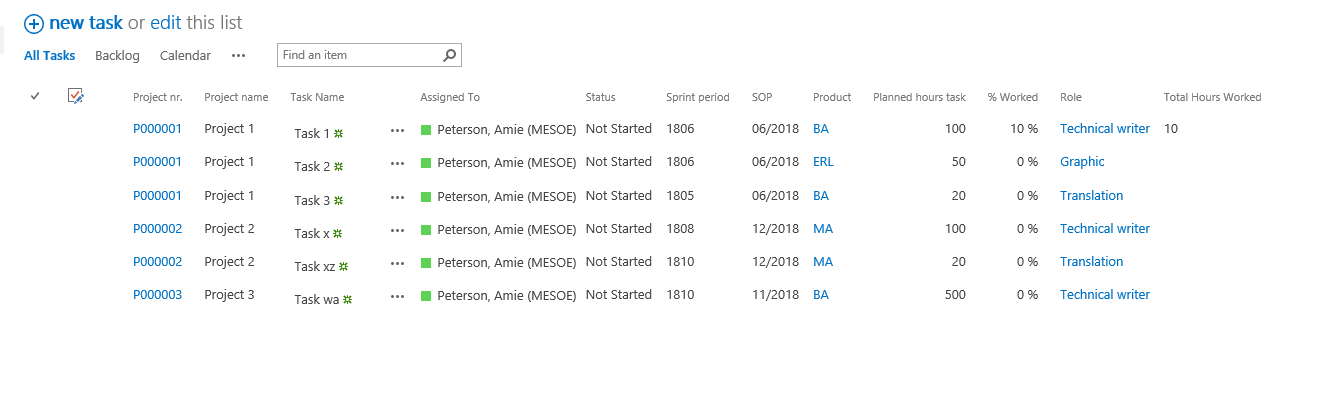Expand more views ellipsis beside Calendar
The width and height of the screenshot is (1326, 403).
pos(238,56)
